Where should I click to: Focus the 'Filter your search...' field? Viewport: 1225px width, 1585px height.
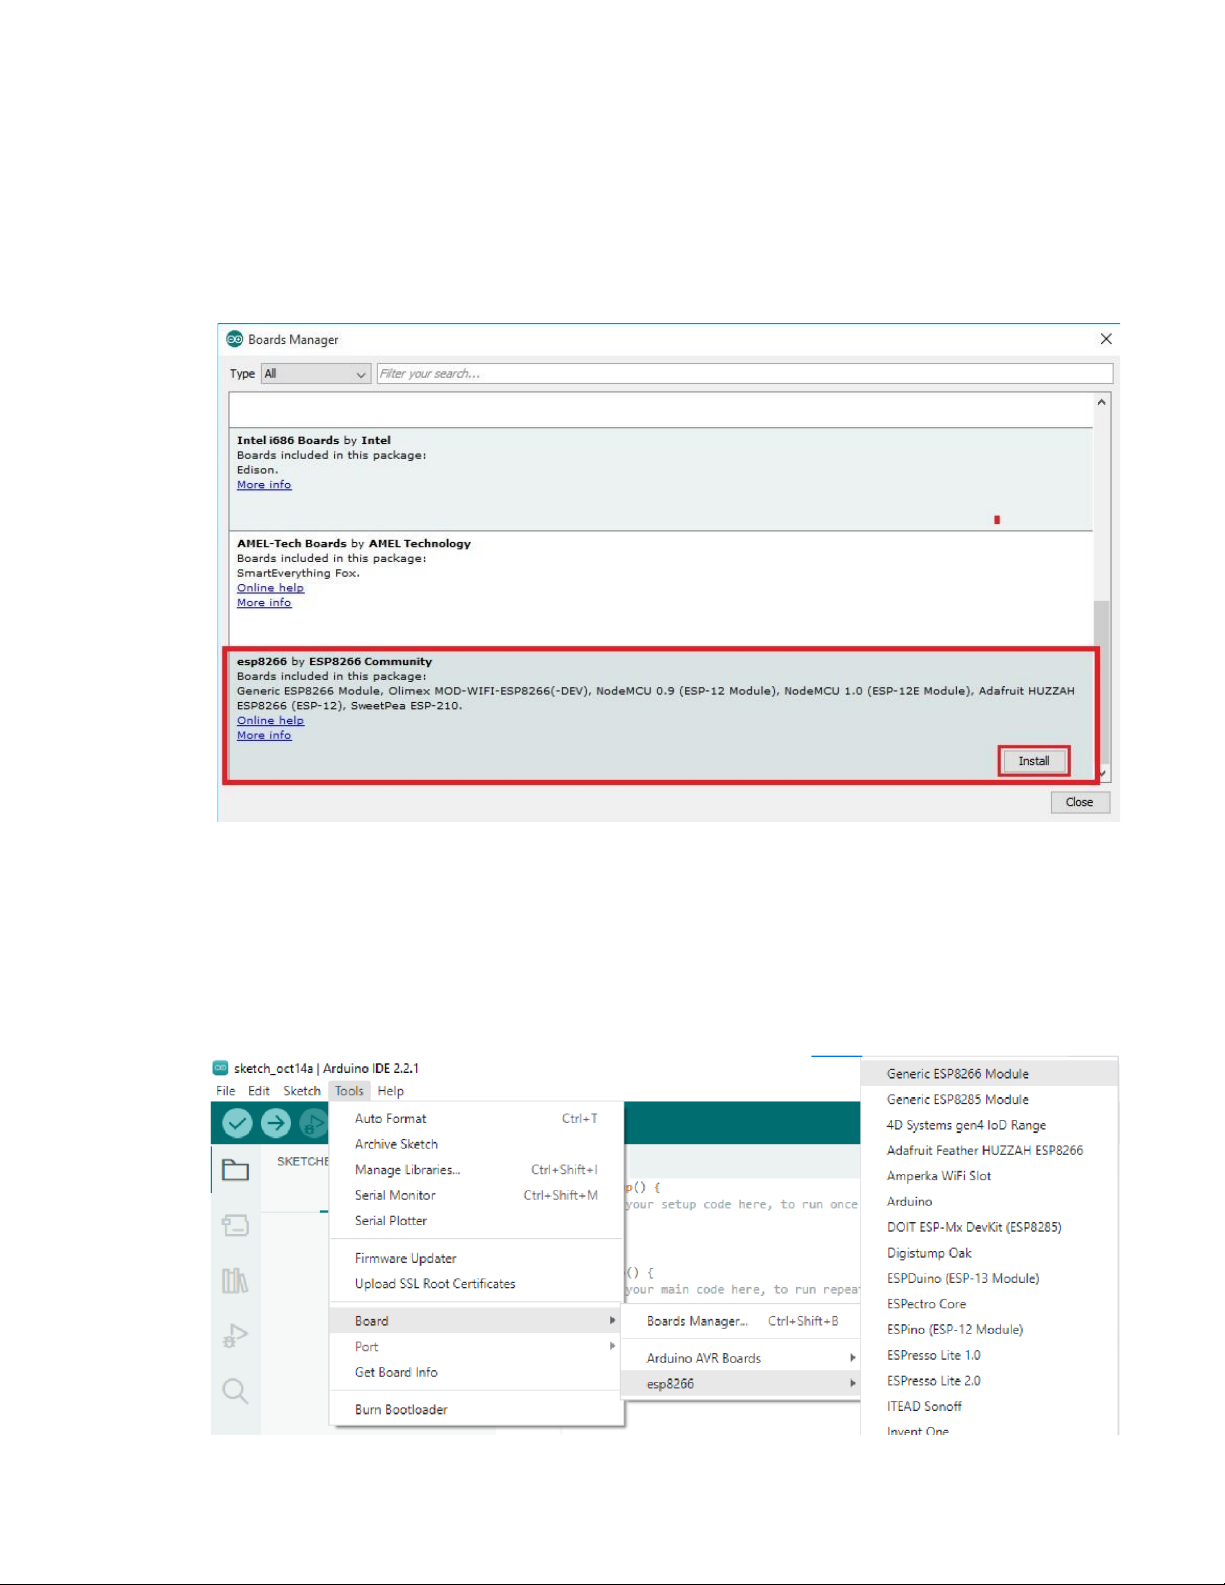[x=745, y=374]
